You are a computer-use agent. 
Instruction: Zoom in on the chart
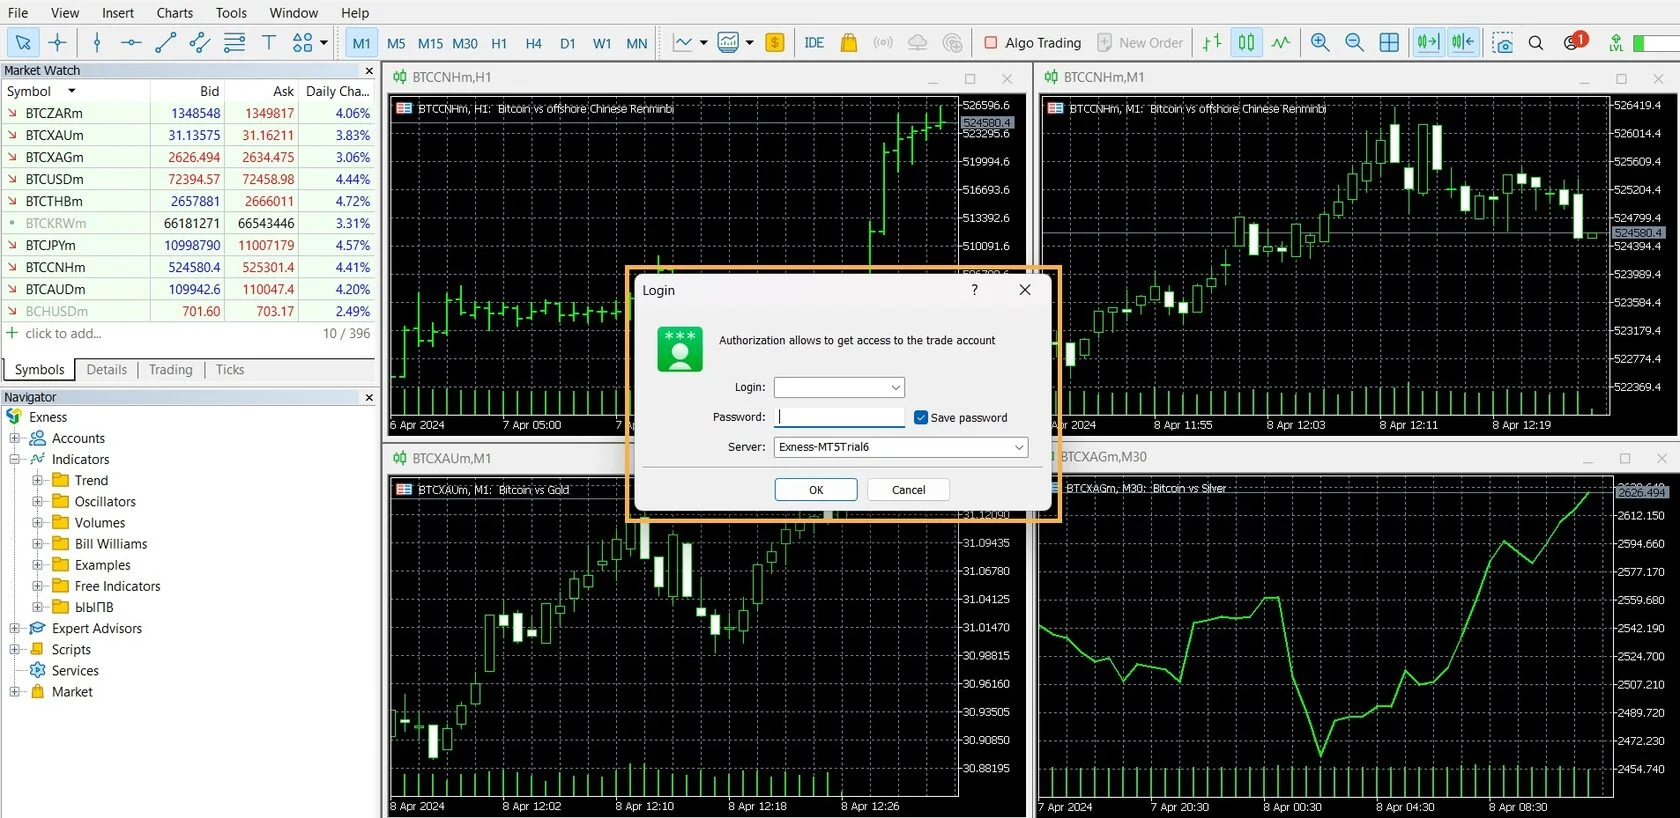[x=1320, y=42]
